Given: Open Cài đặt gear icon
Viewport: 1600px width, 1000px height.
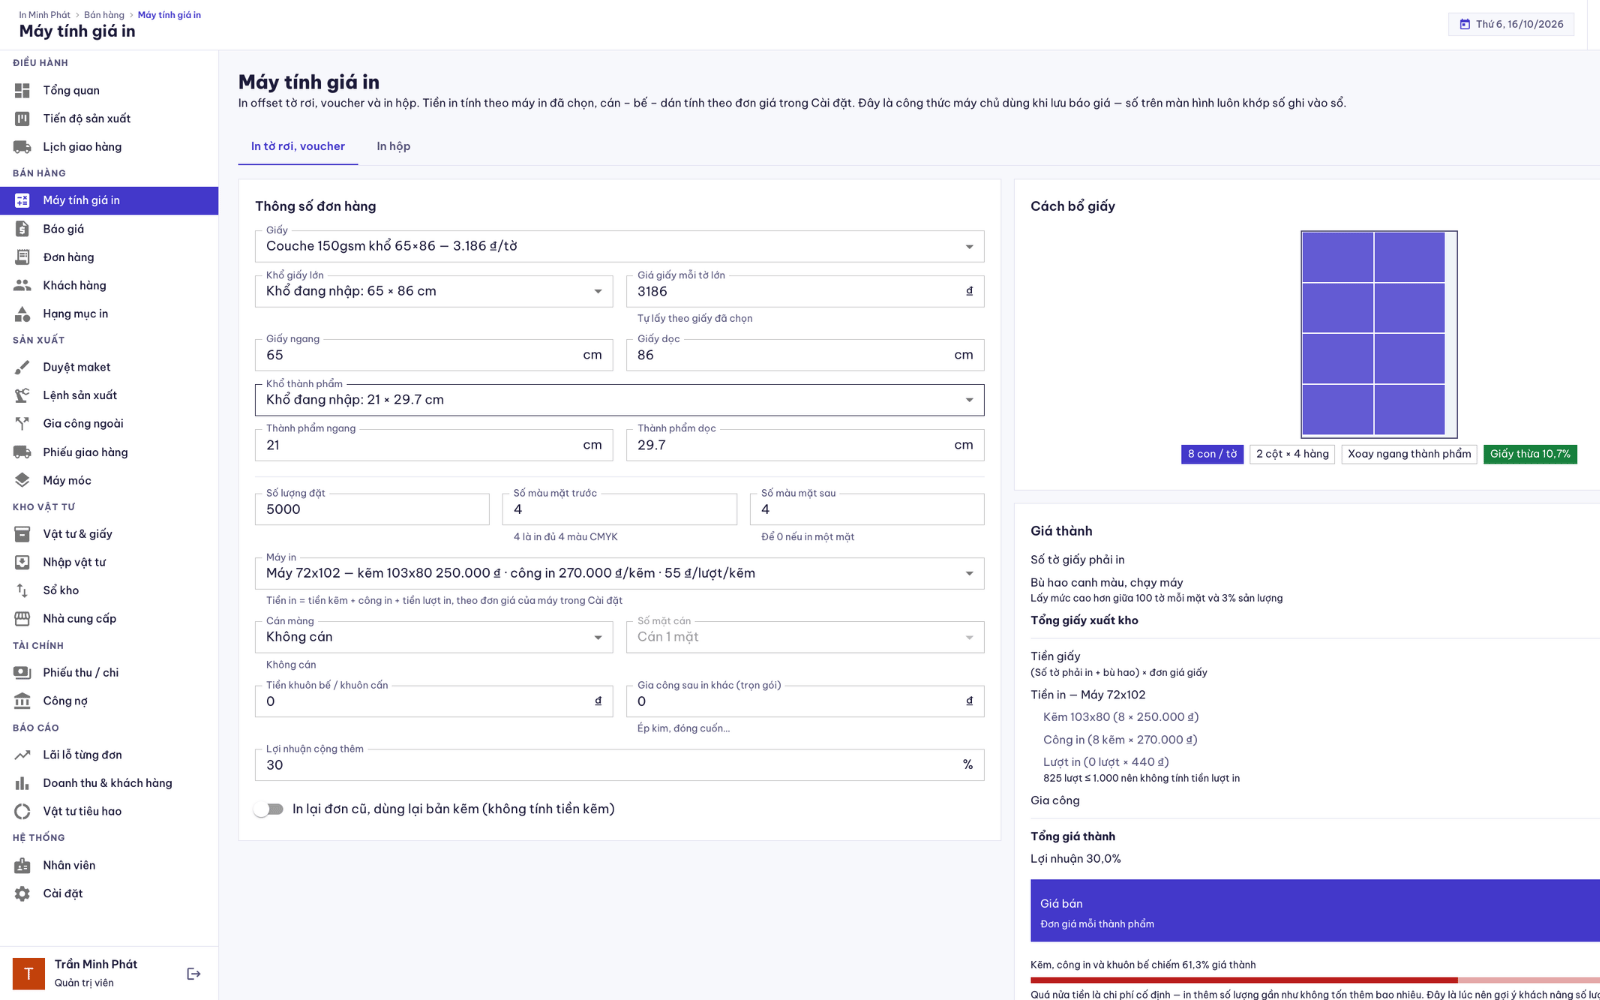Looking at the screenshot, I should pyautogui.click(x=22, y=893).
